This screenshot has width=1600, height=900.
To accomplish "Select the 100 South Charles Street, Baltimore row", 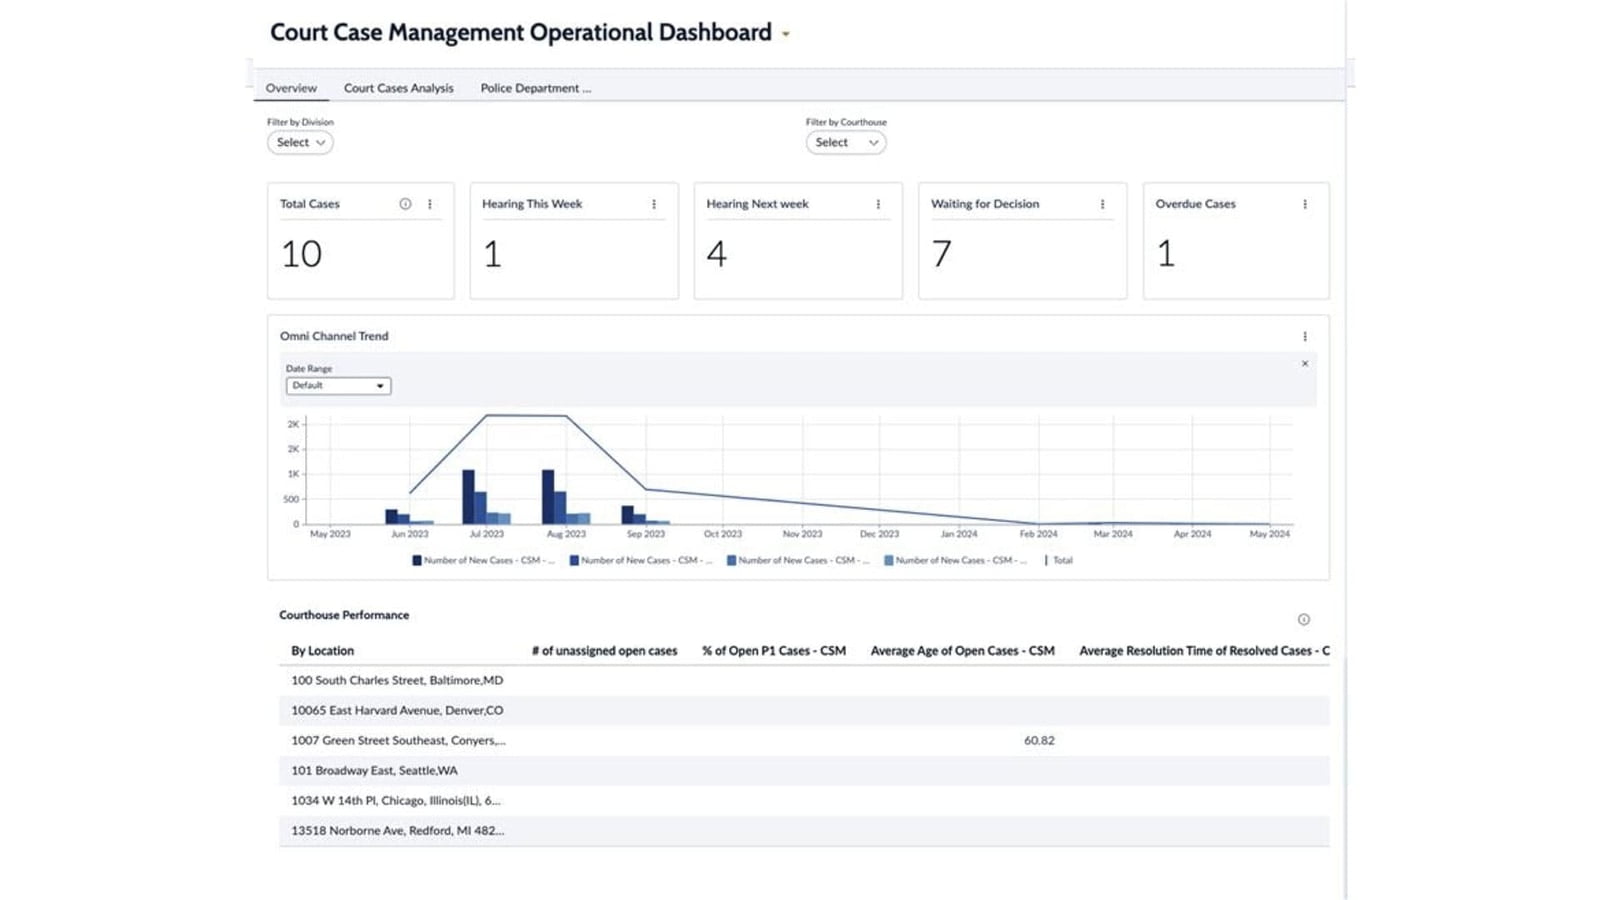I will 804,680.
